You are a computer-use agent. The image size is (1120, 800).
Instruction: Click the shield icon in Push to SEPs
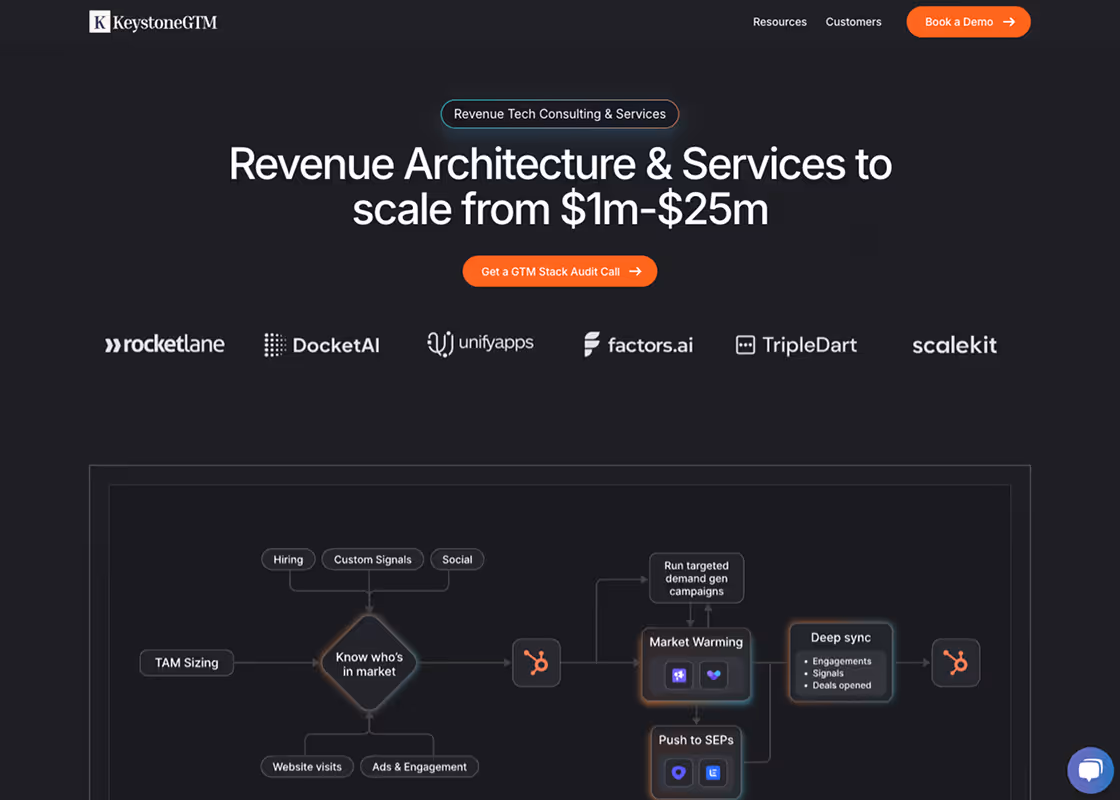pos(679,772)
